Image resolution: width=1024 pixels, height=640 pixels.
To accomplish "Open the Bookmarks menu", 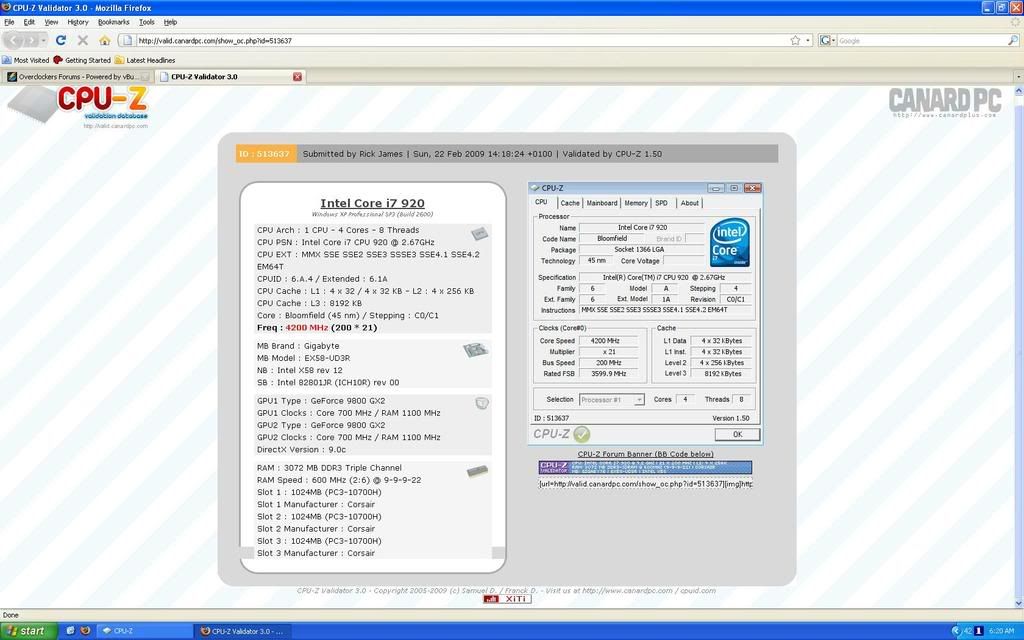I will [x=113, y=21].
